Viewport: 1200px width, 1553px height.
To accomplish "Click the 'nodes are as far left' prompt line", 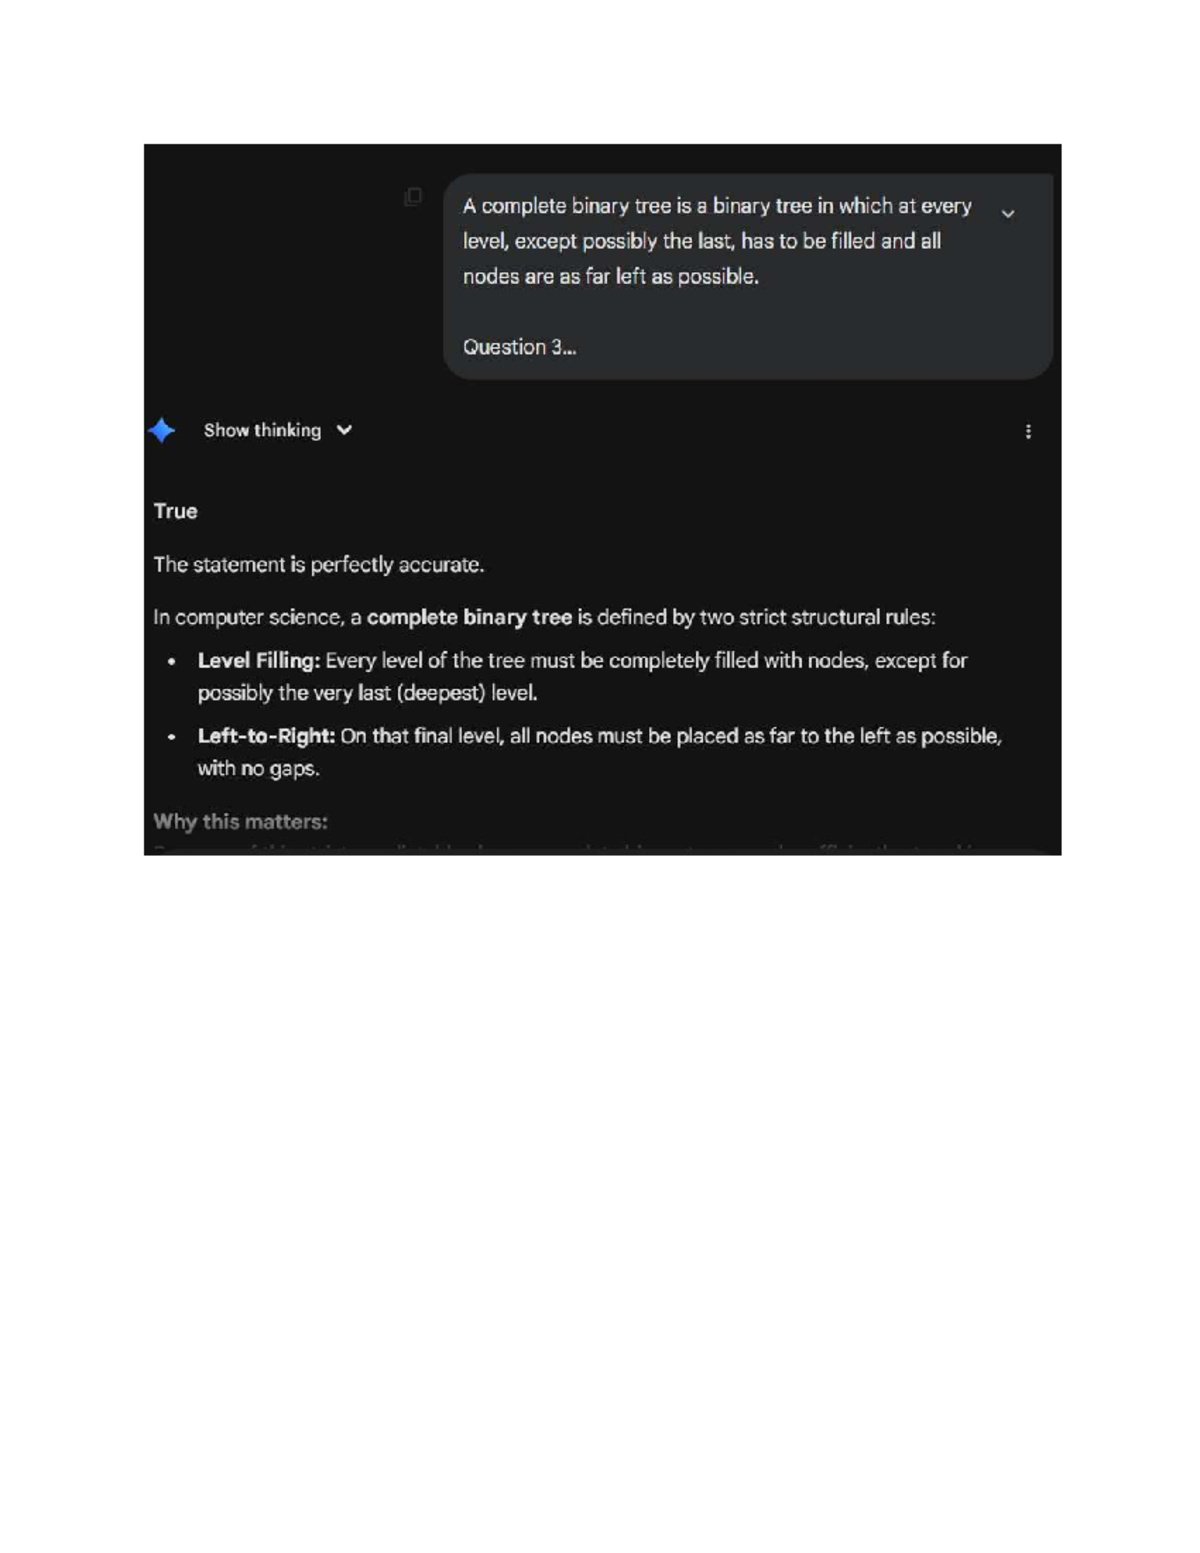I will 610,276.
